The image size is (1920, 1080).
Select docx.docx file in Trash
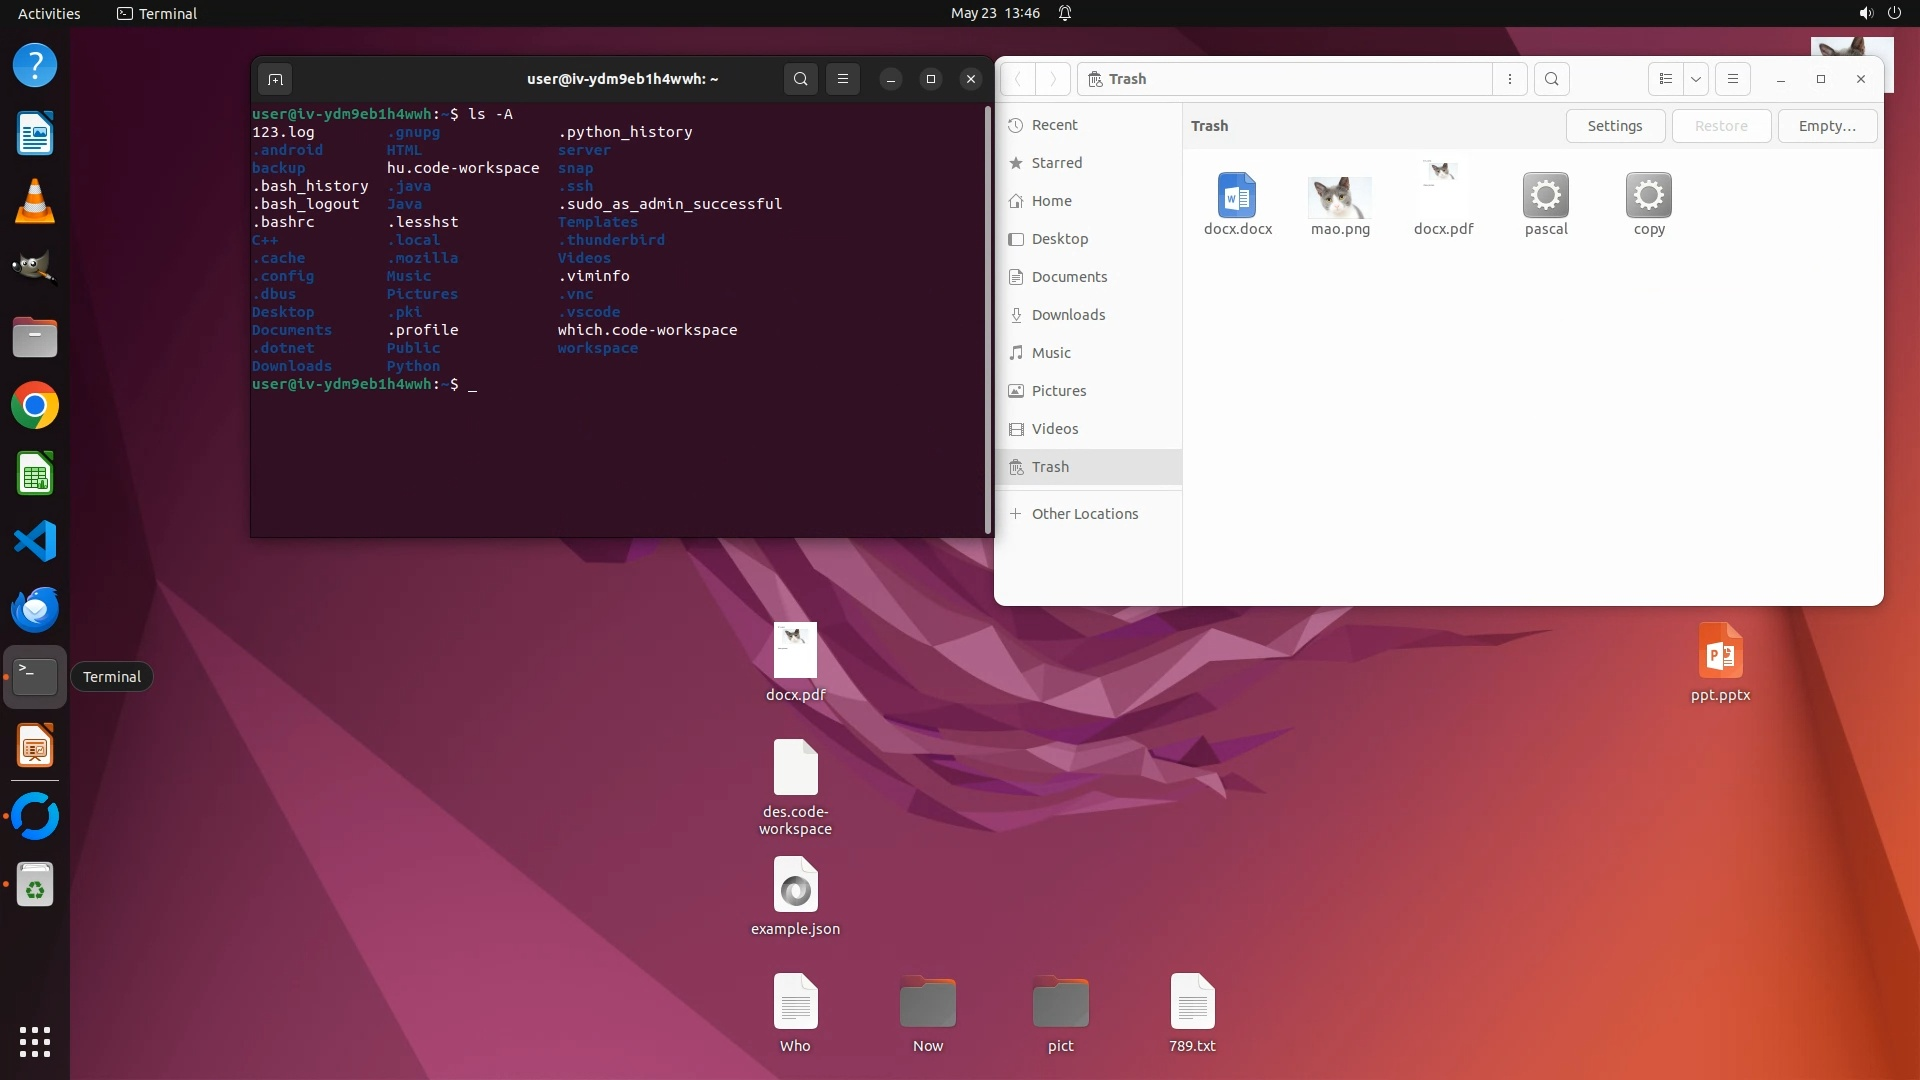pyautogui.click(x=1237, y=196)
